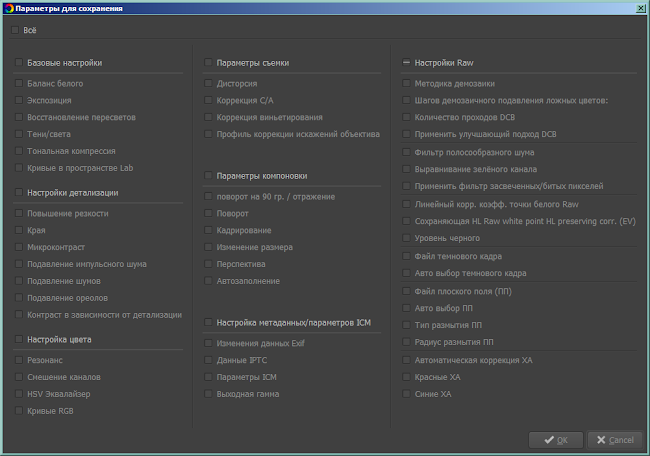Viewport: 650px width, 456px height.
Task: Tick "Файл темнового кадра"
Action: (406, 256)
